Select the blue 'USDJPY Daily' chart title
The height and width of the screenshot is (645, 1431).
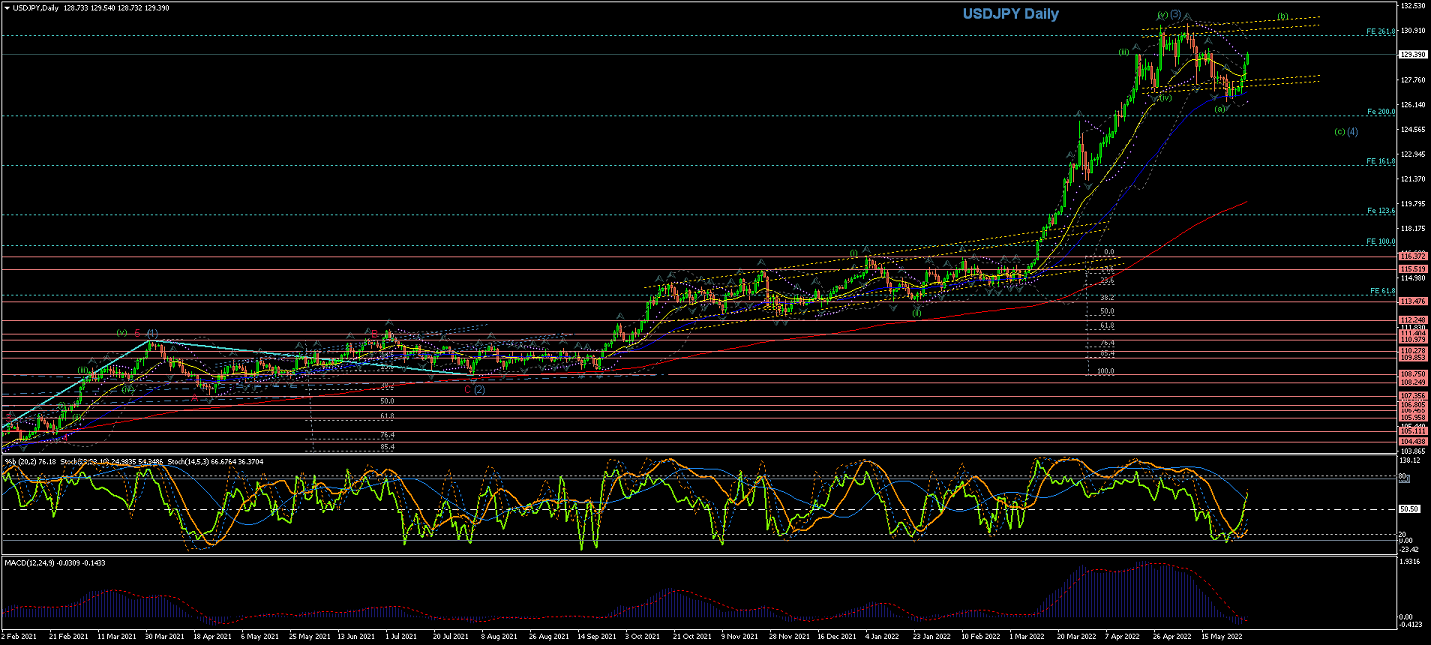[x=1010, y=14]
